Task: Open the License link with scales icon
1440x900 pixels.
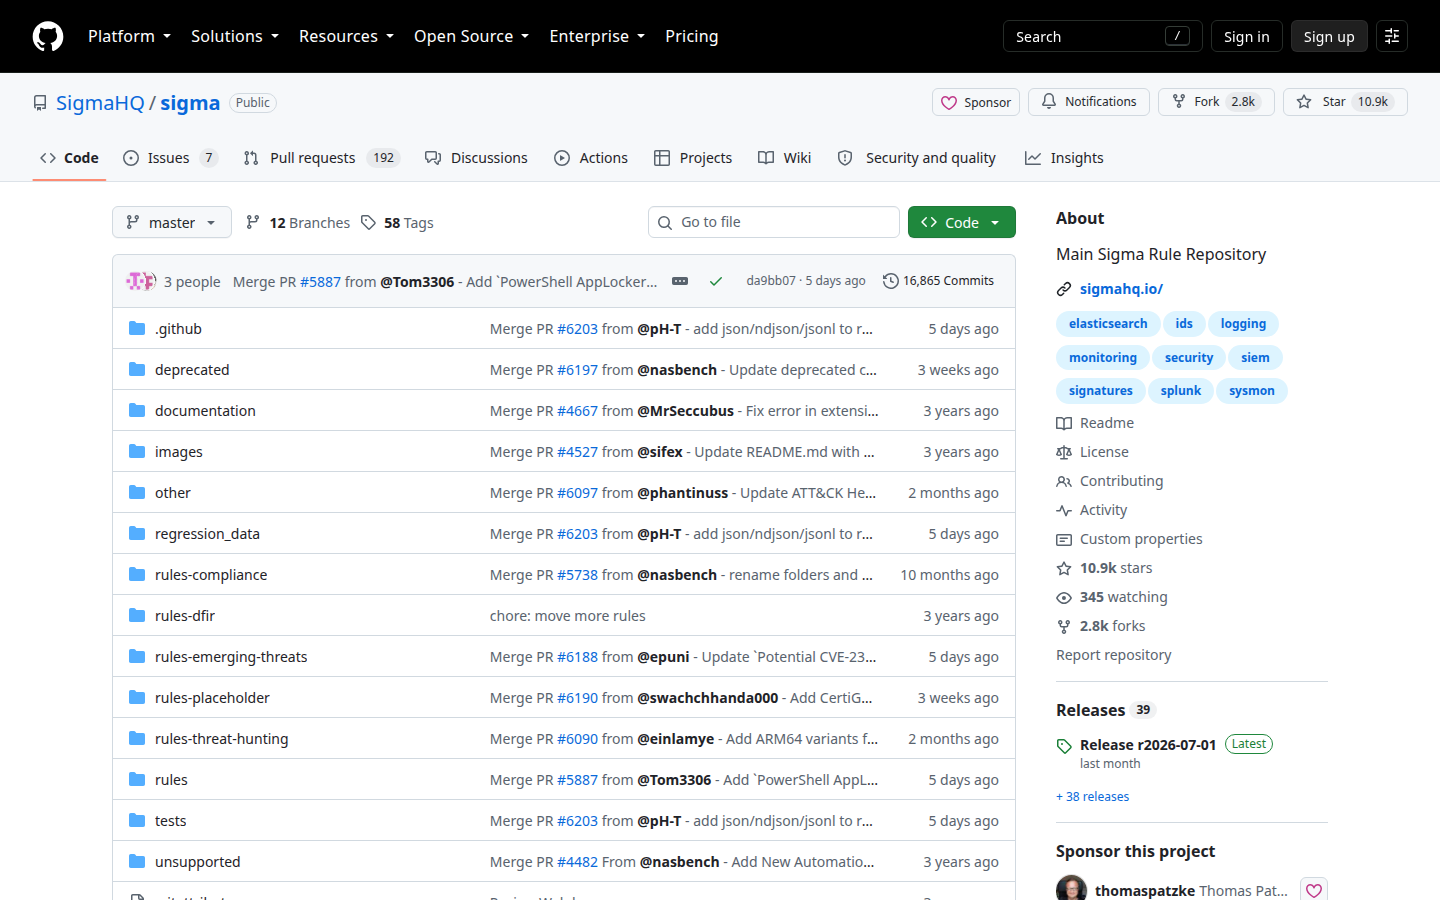Action: pos(1092,452)
